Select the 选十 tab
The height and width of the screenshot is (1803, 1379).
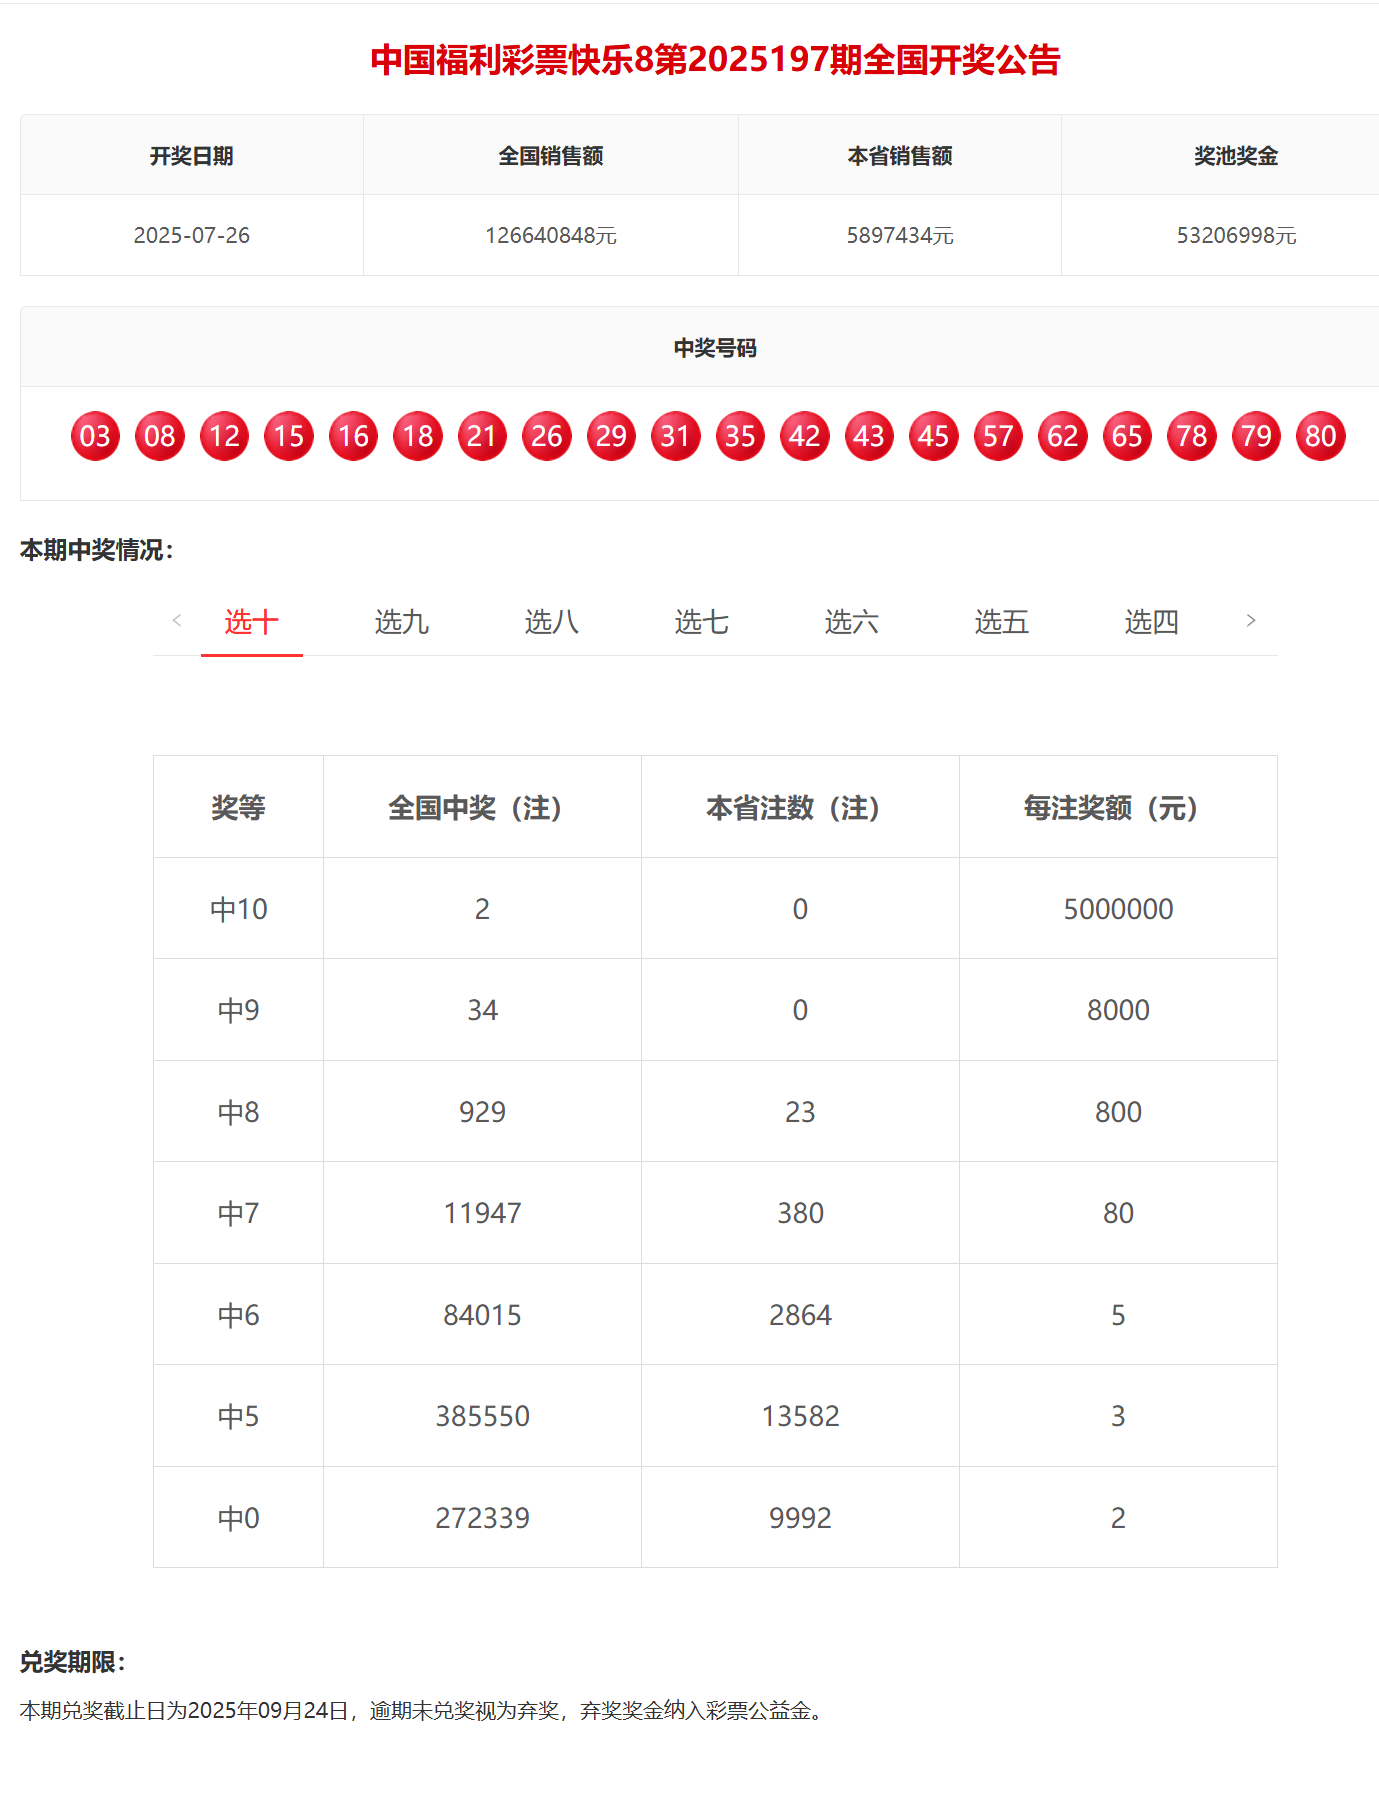pyautogui.click(x=251, y=622)
